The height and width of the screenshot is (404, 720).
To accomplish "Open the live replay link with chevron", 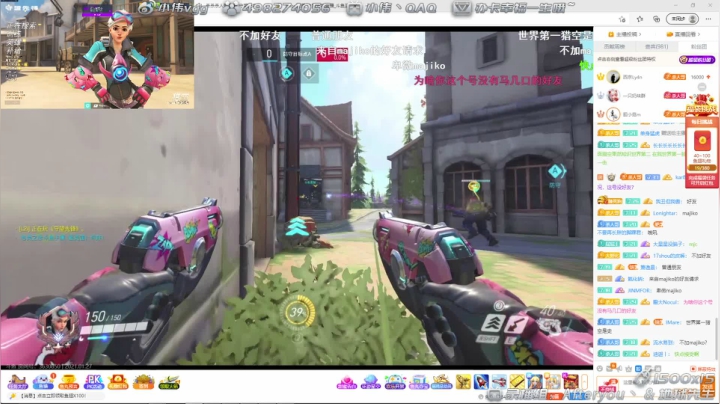I will [x=683, y=34].
